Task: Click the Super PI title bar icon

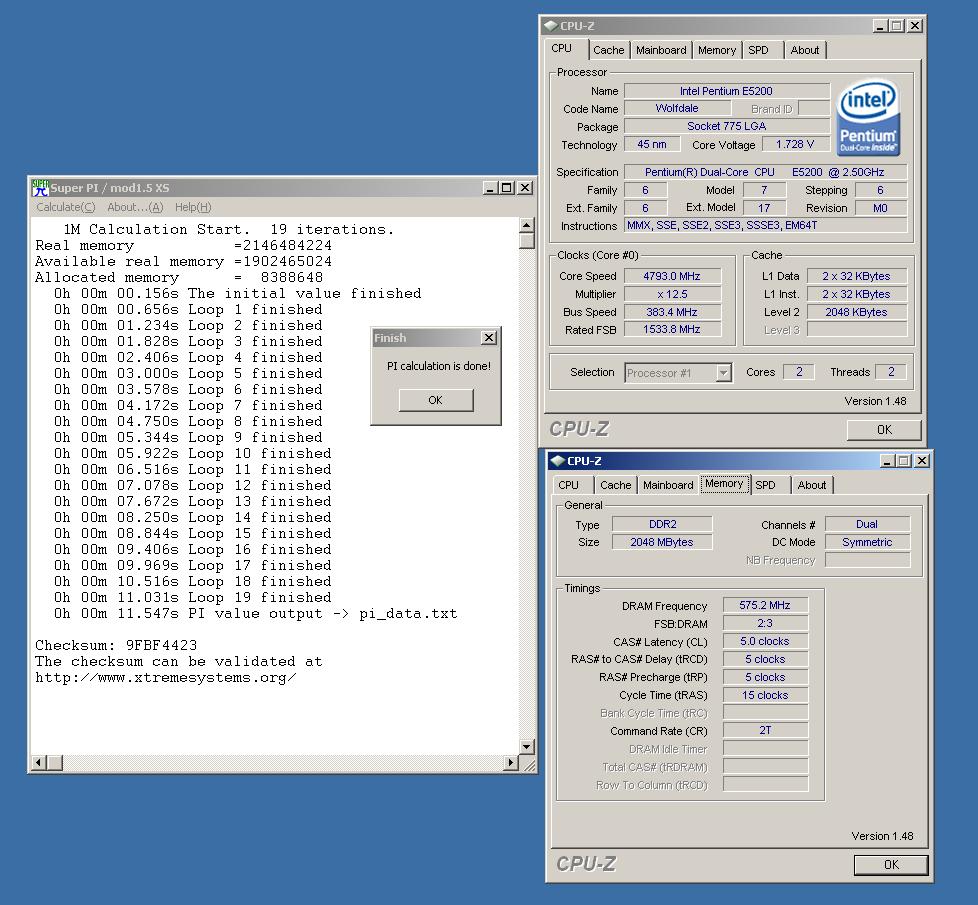Action: [x=41, y=187]
